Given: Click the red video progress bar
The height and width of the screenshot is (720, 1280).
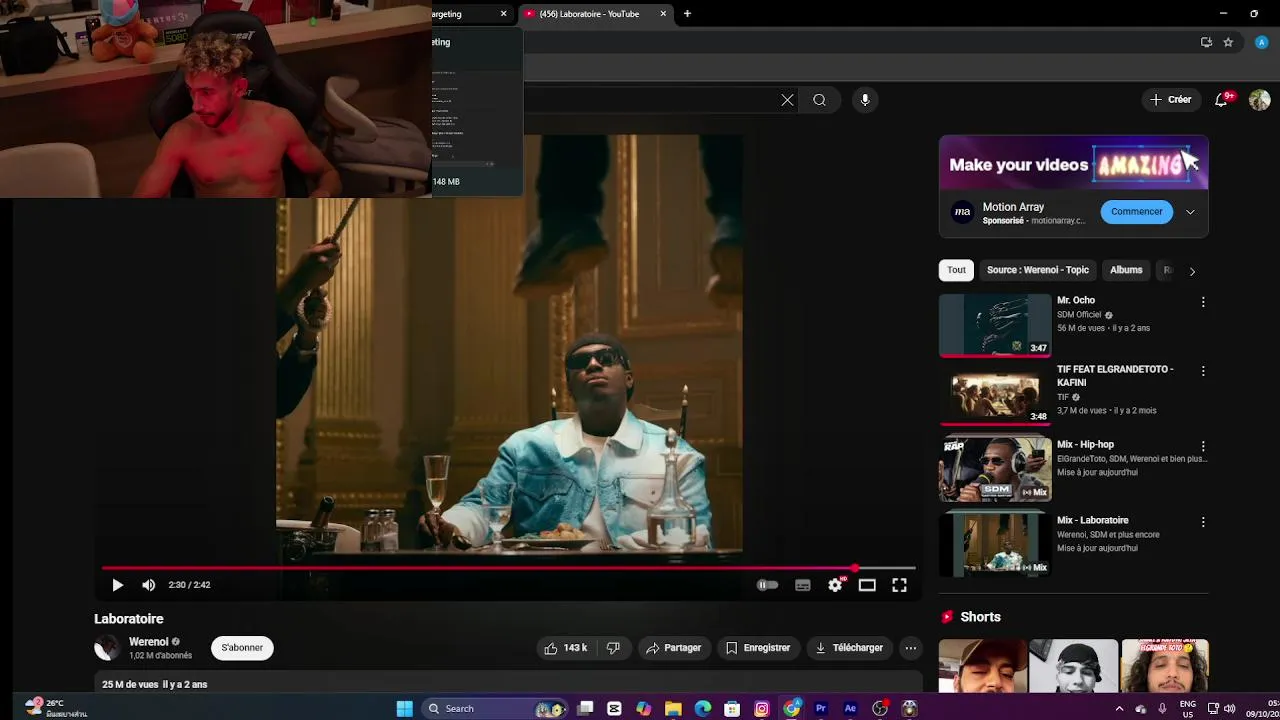Looking at the screenshot, I should tap(508, 568).
